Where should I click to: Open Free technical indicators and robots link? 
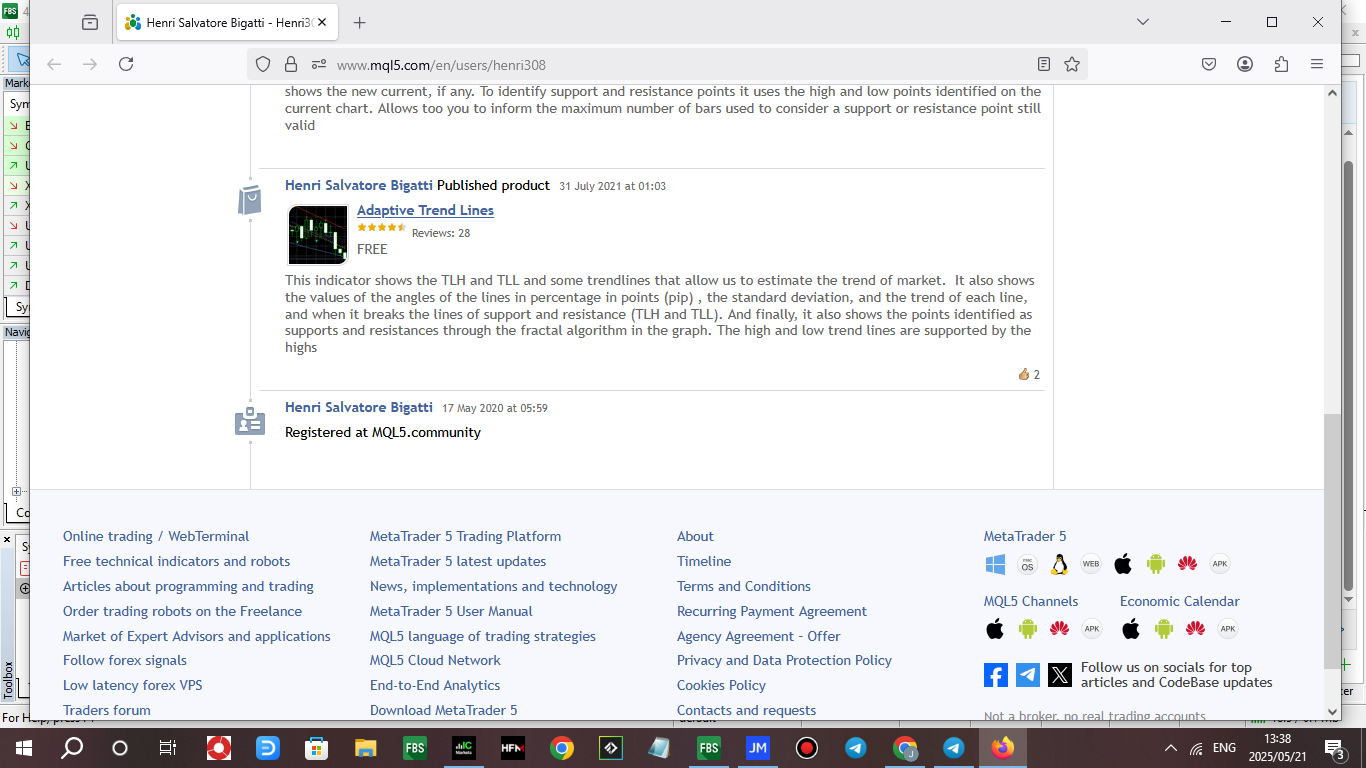point(177,562)
